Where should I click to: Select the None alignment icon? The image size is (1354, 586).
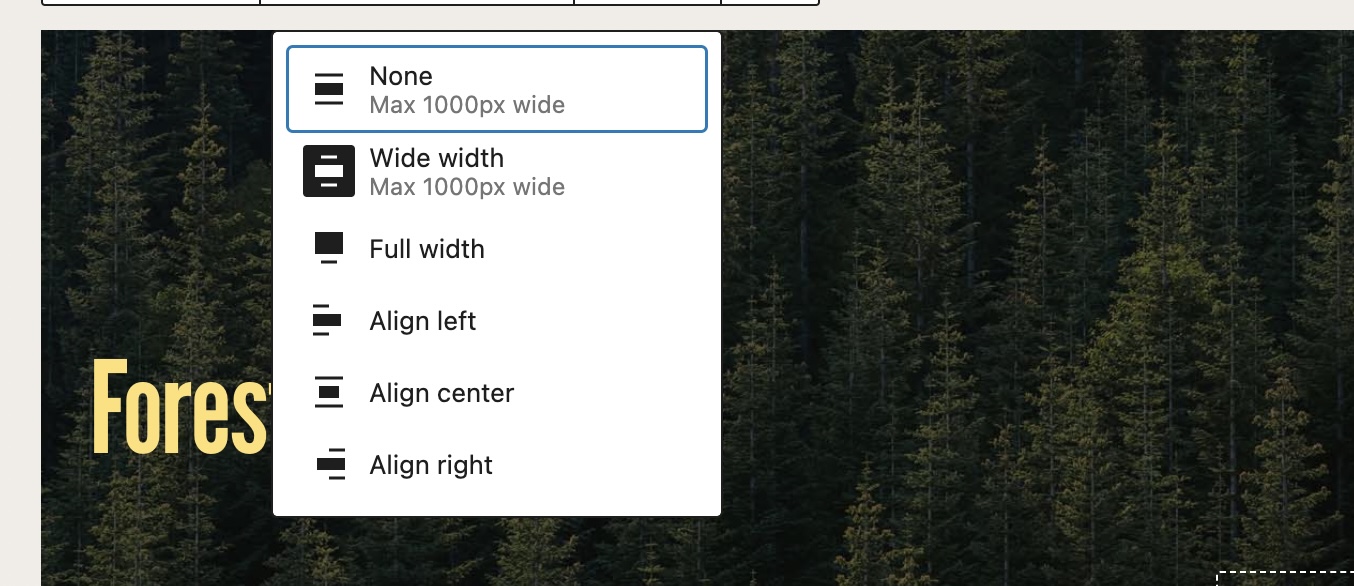[x=329, y=89]
